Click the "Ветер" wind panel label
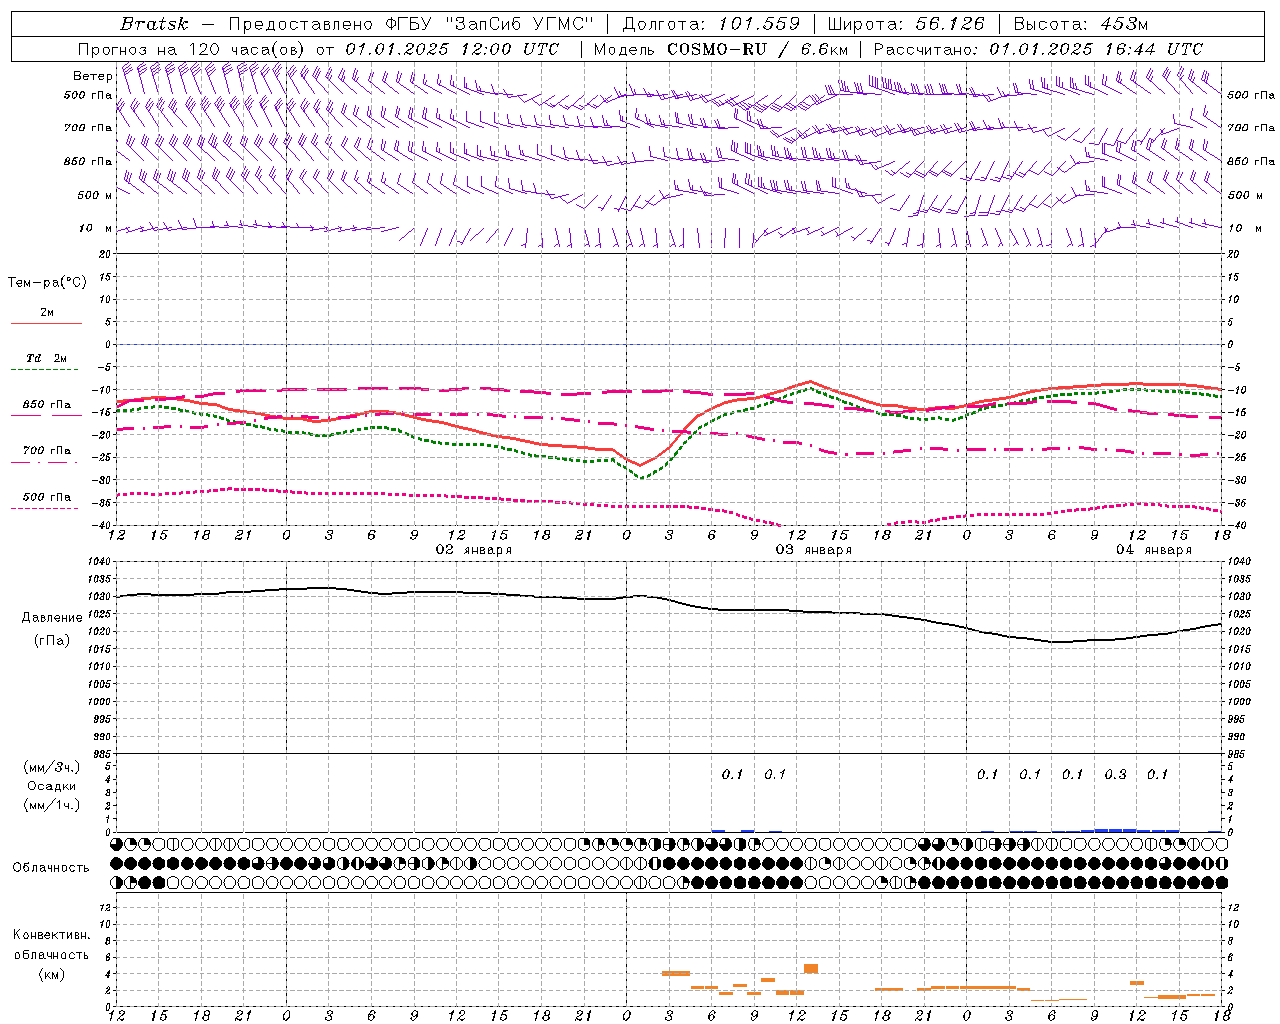Viewport: 1280px width, 1024px height. (92, 76)
